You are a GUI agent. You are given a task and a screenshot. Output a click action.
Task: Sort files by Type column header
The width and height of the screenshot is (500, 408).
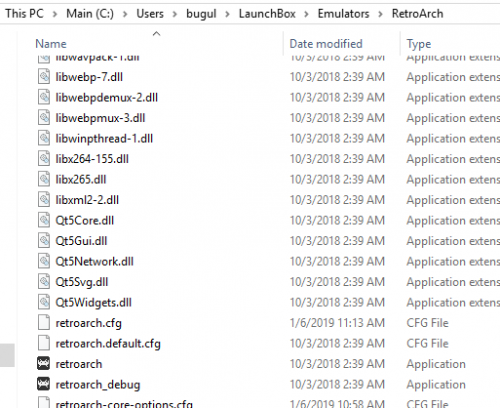click(x=419, y=44)
